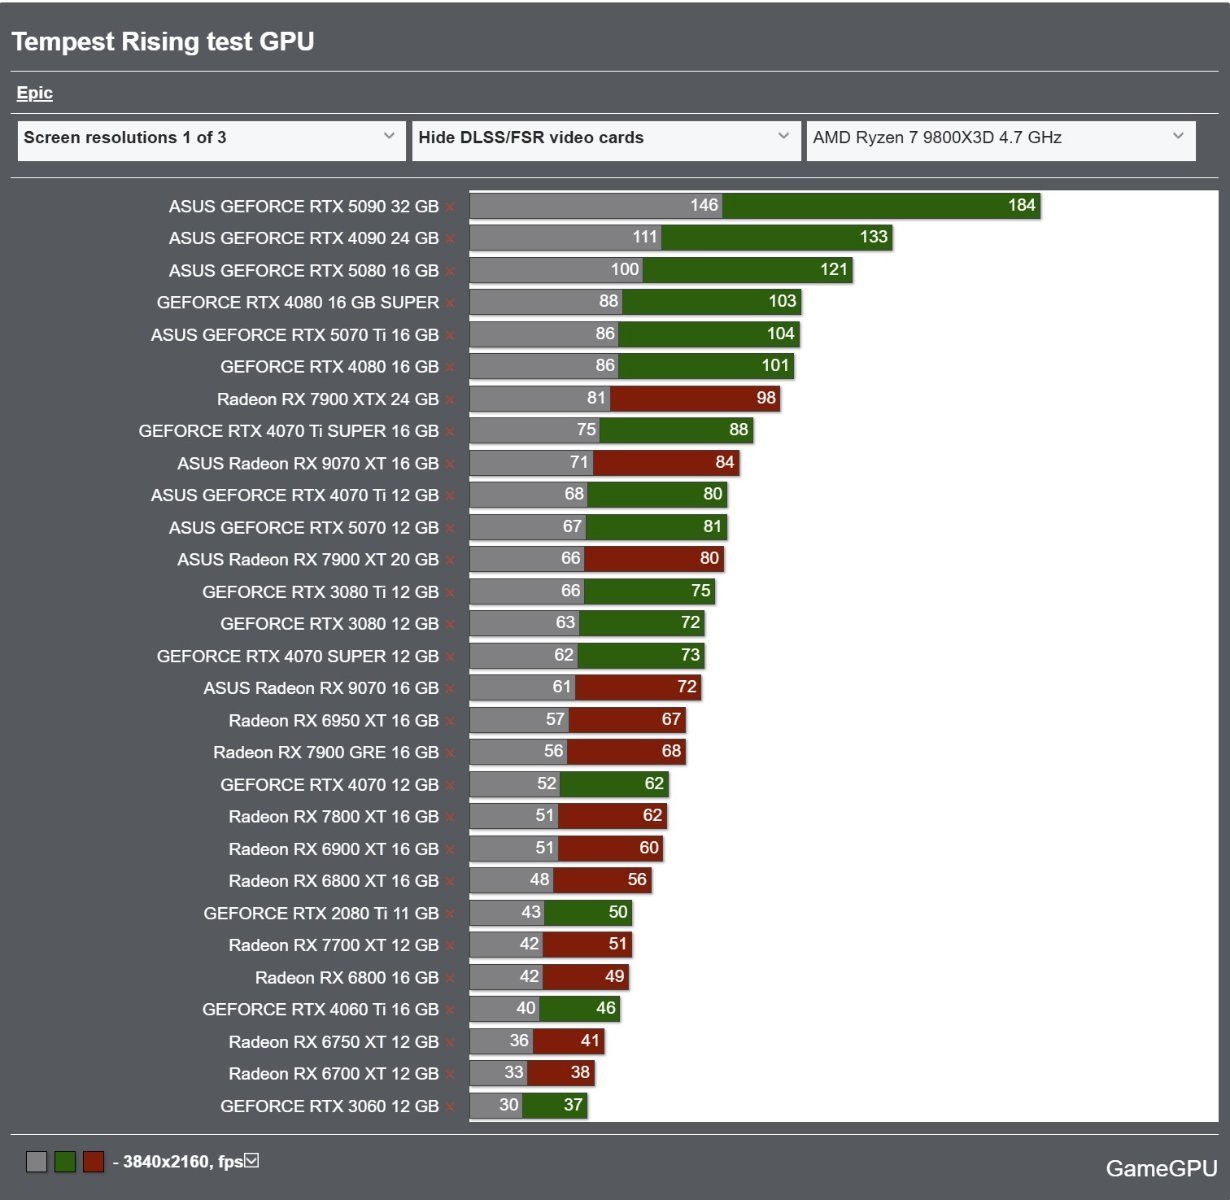The height and width of the screenshot is (1200, 1230).
Task: Click the 98 fps value on RX 7900 XTX bar
Action: pyautogui.click(x=766, y=398)
